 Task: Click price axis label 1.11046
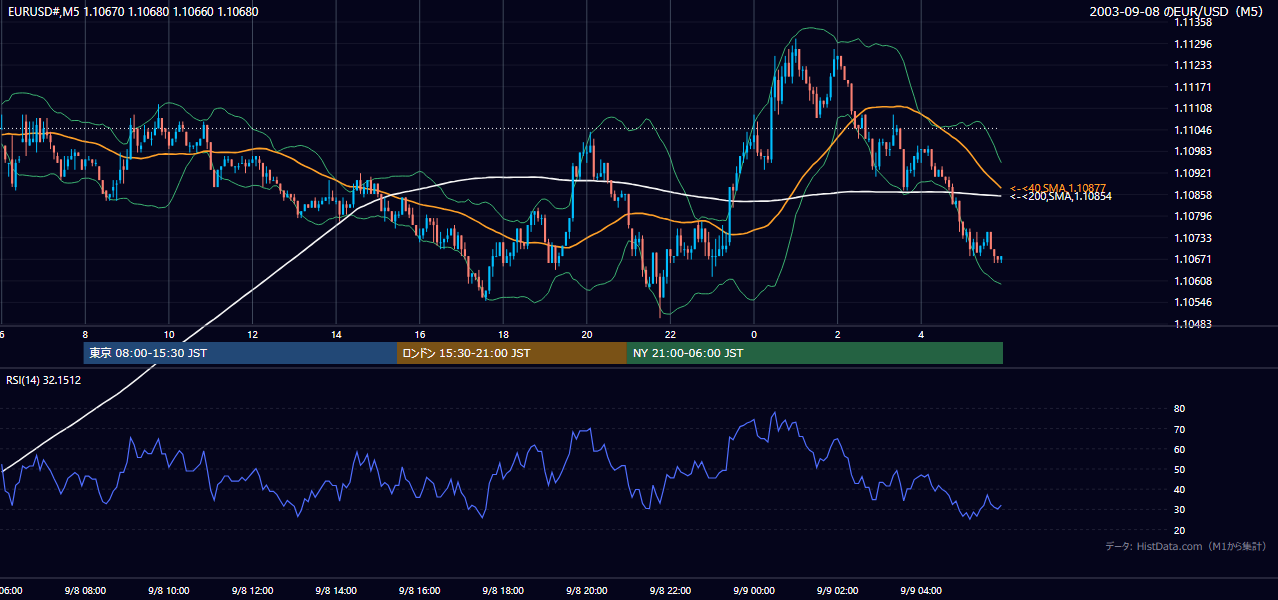[1195, 130]
